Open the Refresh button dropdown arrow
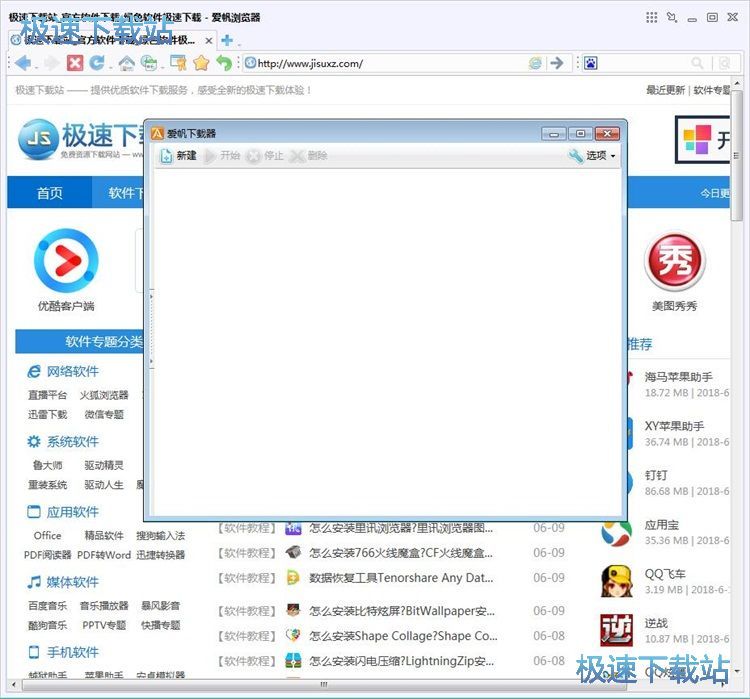Viewport: 750px width, 699px height. point(109,66)
